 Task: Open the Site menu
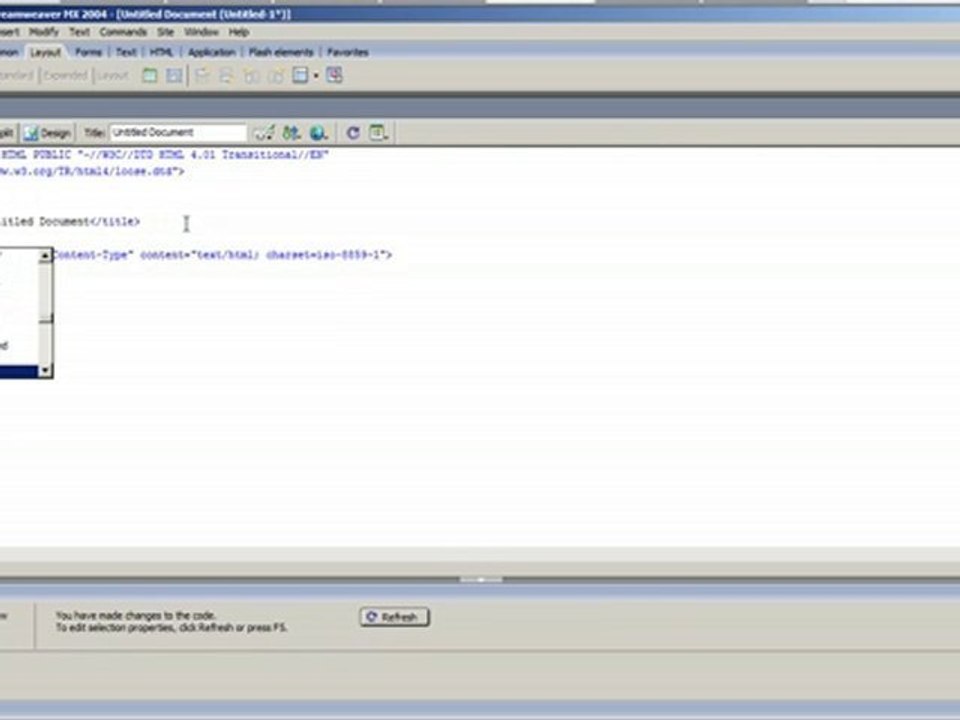pos(165,32)
